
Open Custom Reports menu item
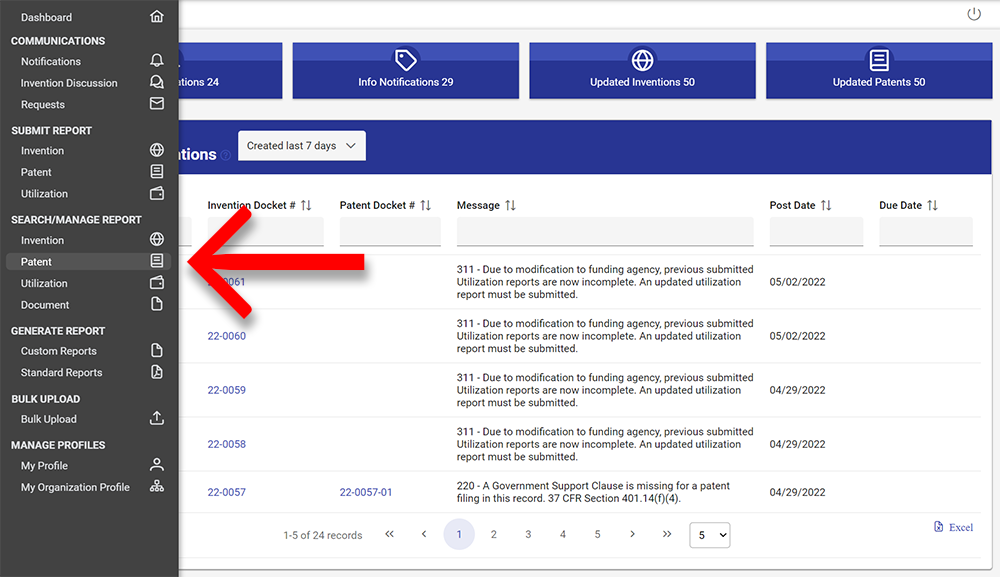coord(59,351)
